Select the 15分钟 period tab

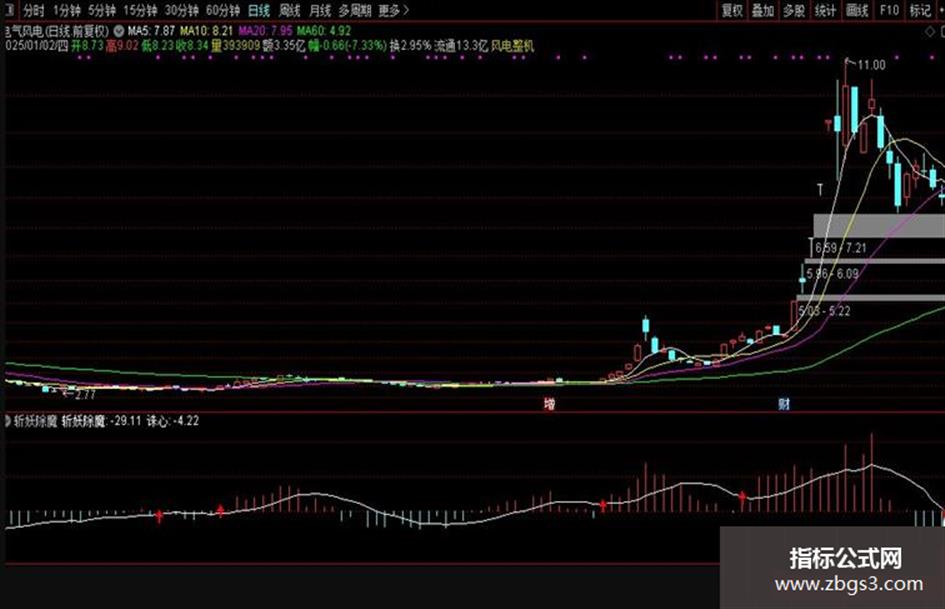pos(140,10)
